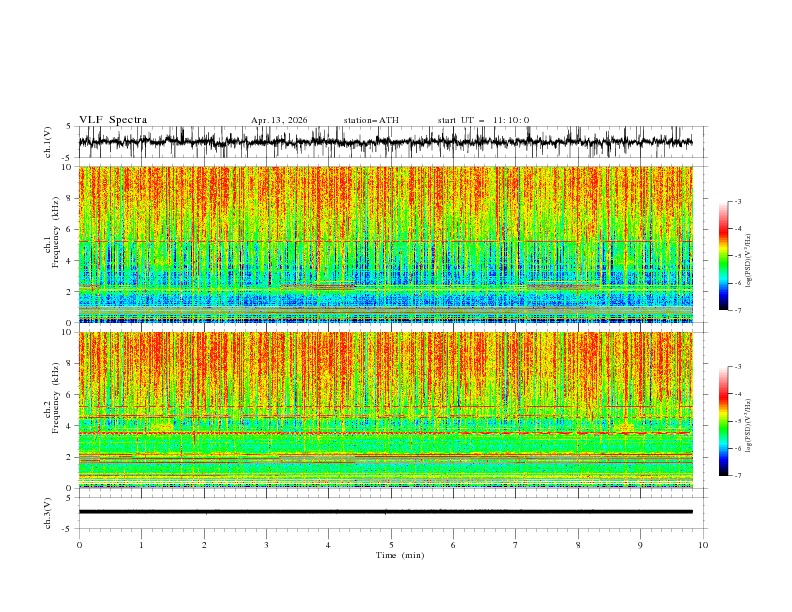
Task: Click the 'VLF Spectra' title text
Action: tap(113, 120)
